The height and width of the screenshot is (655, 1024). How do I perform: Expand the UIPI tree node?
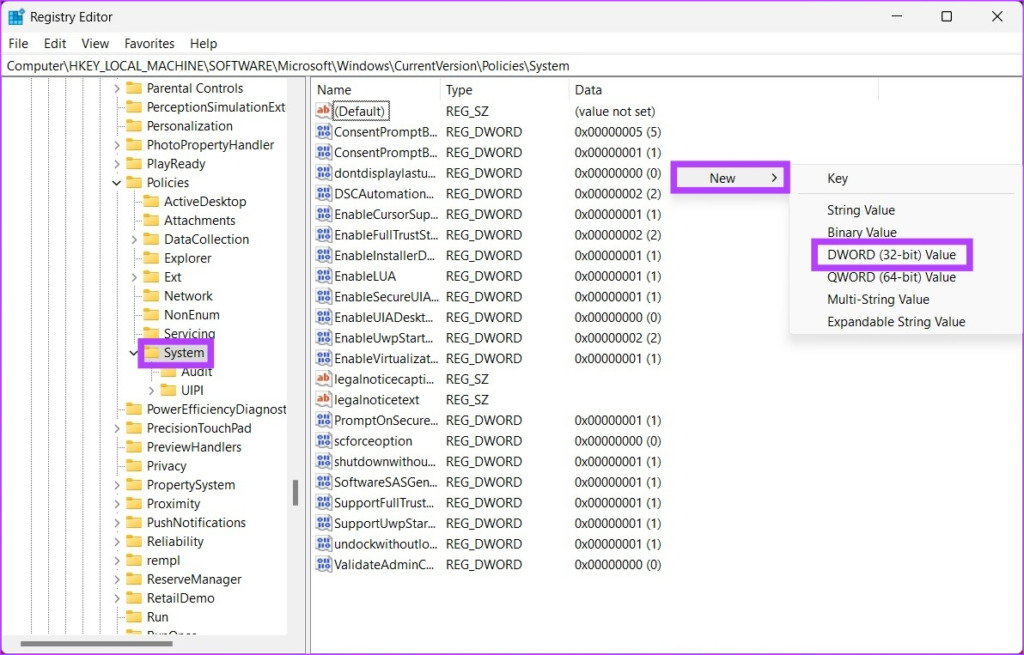click(152, 391)
